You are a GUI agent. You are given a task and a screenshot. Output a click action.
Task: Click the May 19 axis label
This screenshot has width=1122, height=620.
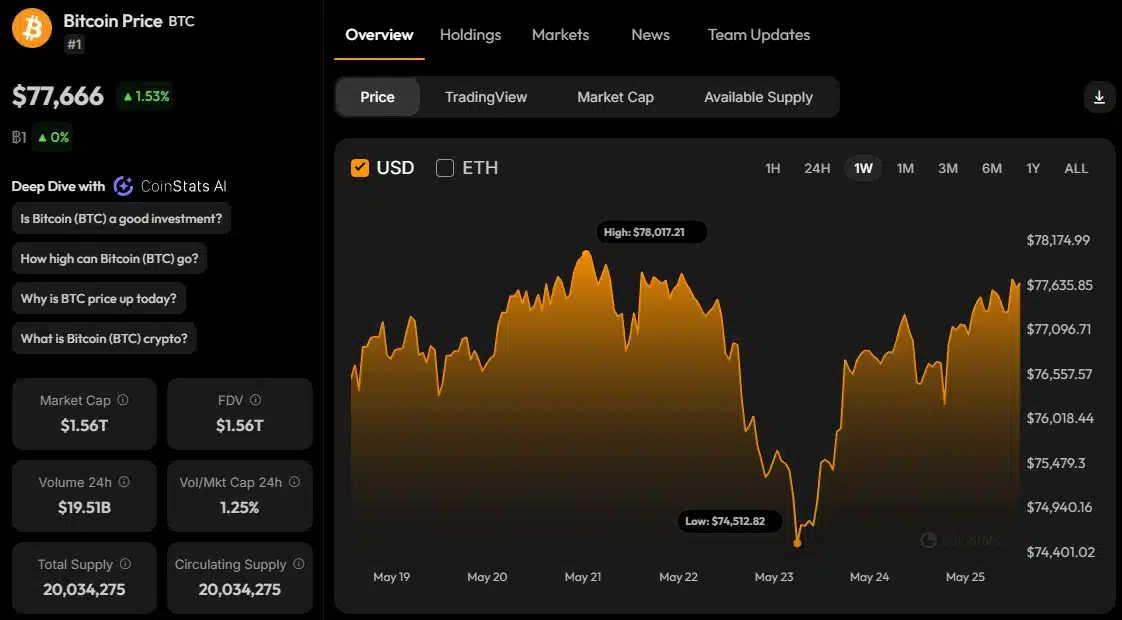391,577
